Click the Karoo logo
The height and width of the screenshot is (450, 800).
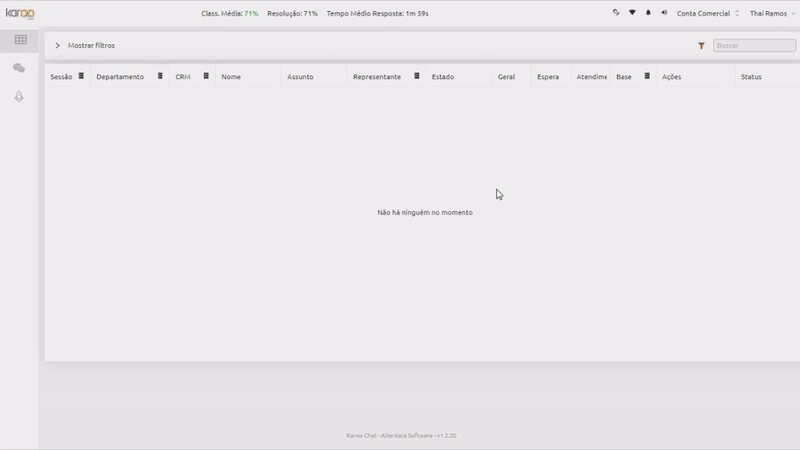19,13
